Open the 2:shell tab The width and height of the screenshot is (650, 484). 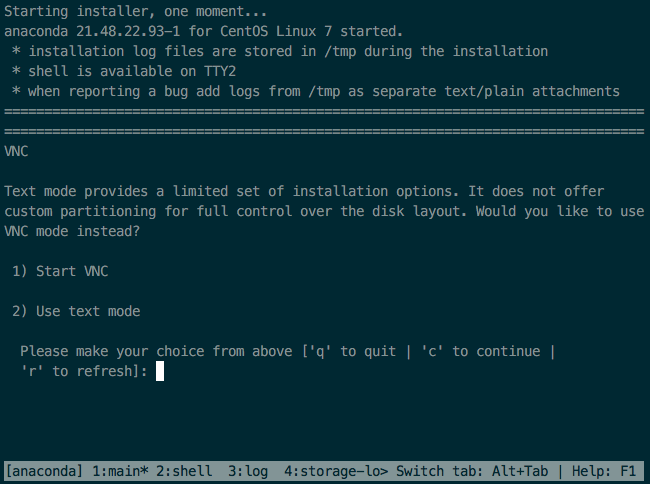(x=184, y=471)
